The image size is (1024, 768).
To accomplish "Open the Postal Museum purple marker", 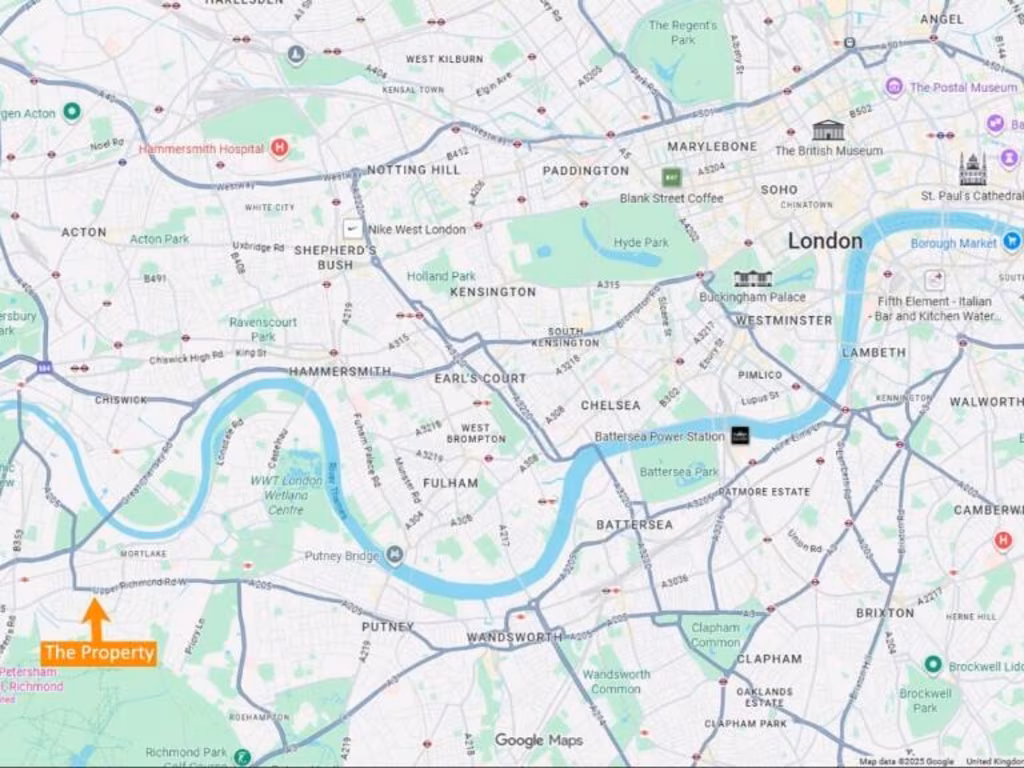I will coord(894,86).
